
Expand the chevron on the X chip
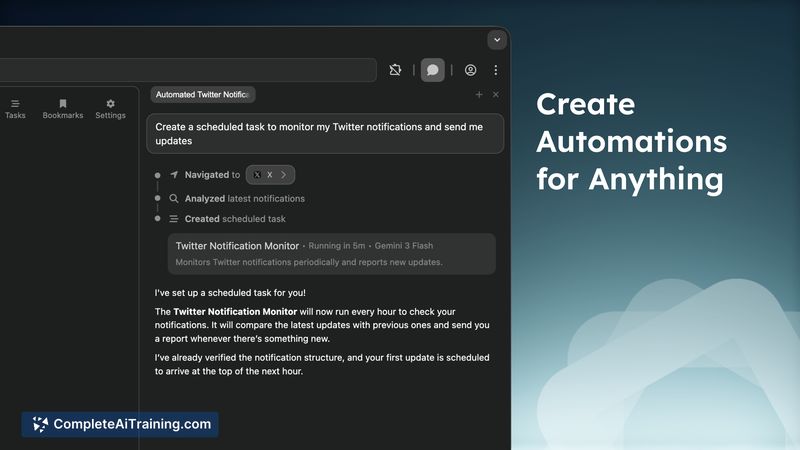pos(284,174)
